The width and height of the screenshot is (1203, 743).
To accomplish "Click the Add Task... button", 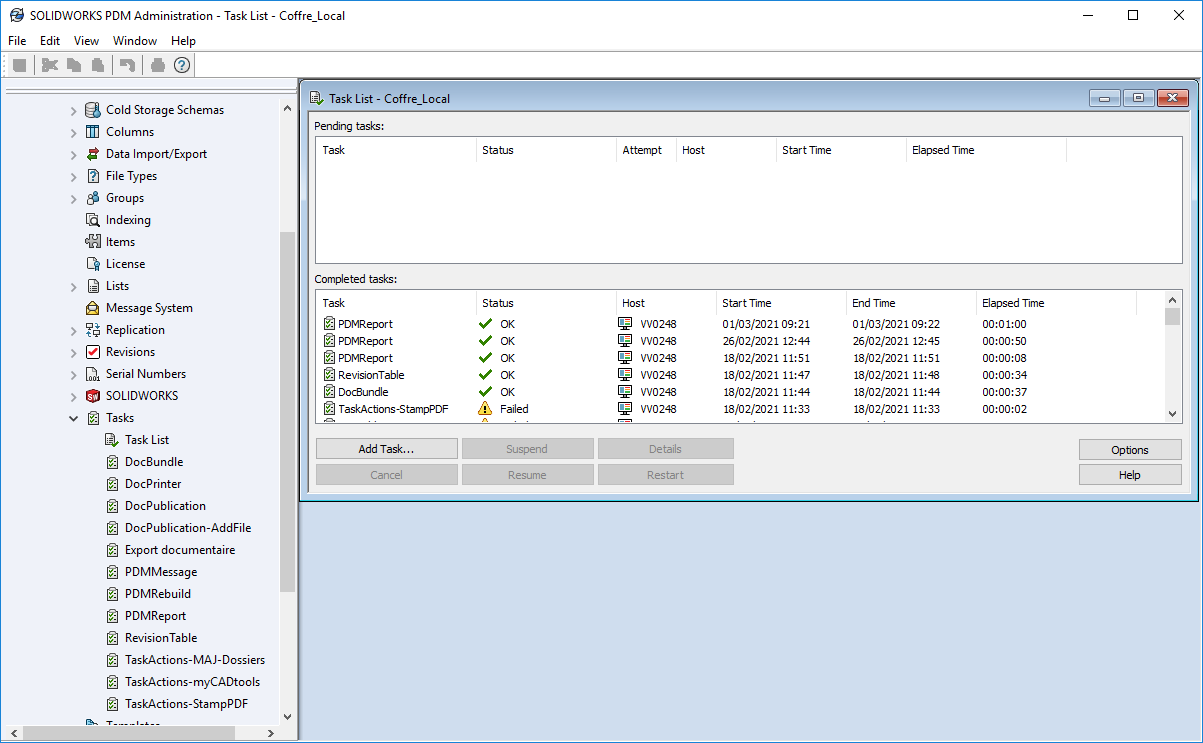I will pos(386,449).
